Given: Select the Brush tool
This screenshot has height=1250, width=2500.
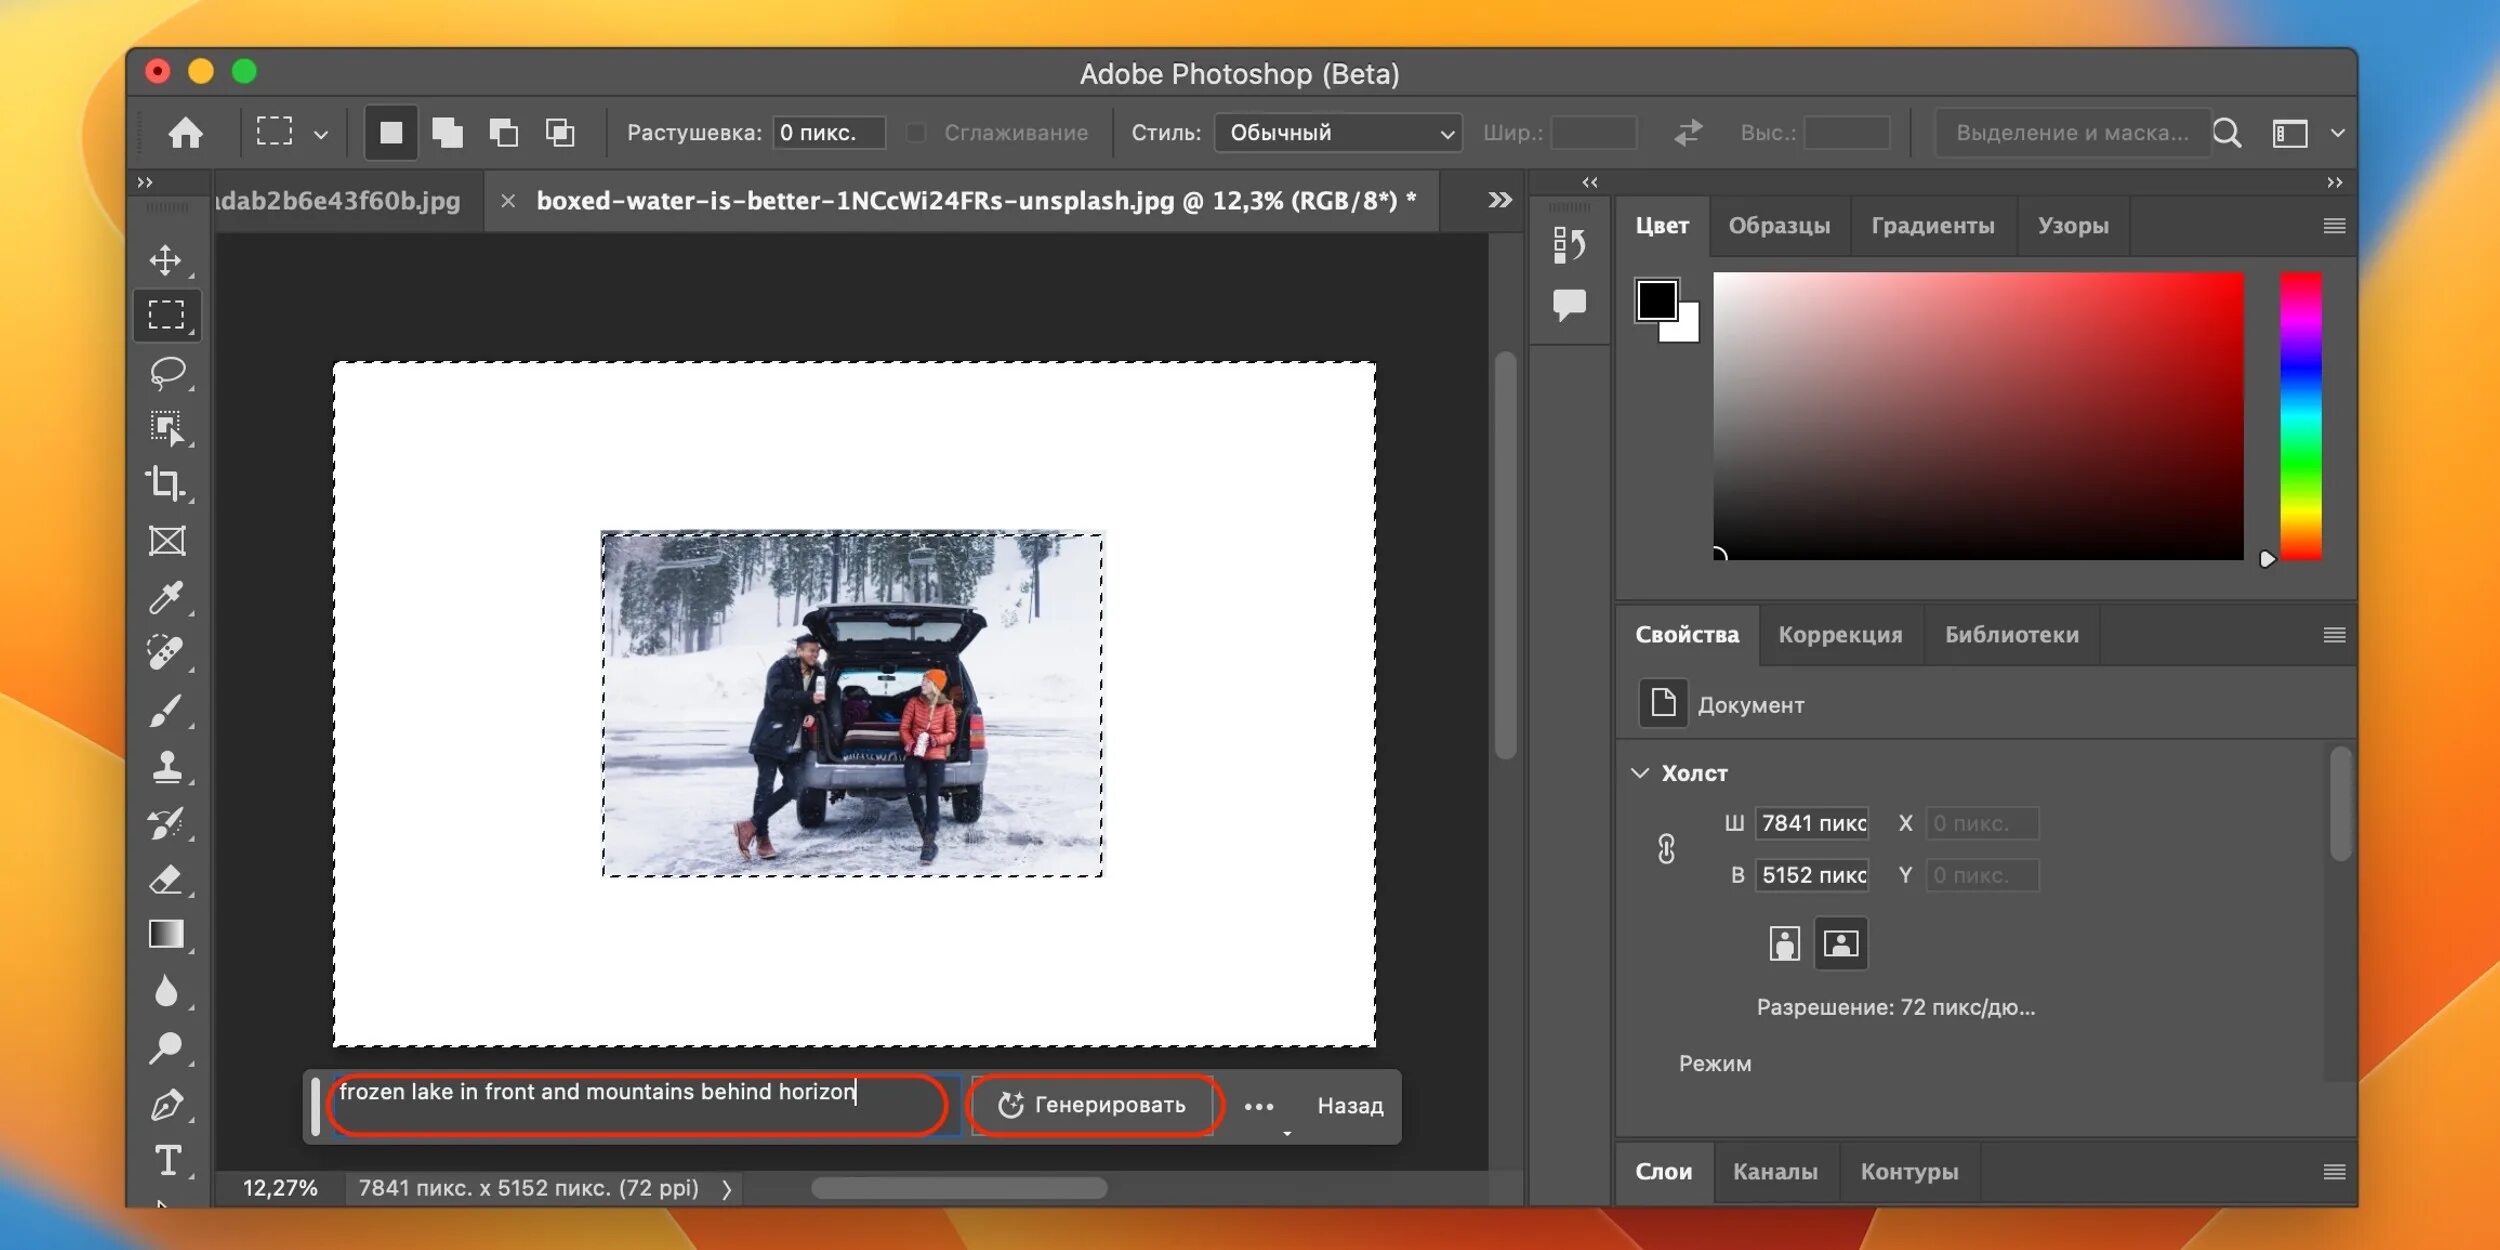Looking at the screenshot, I should tap(166, 710).
